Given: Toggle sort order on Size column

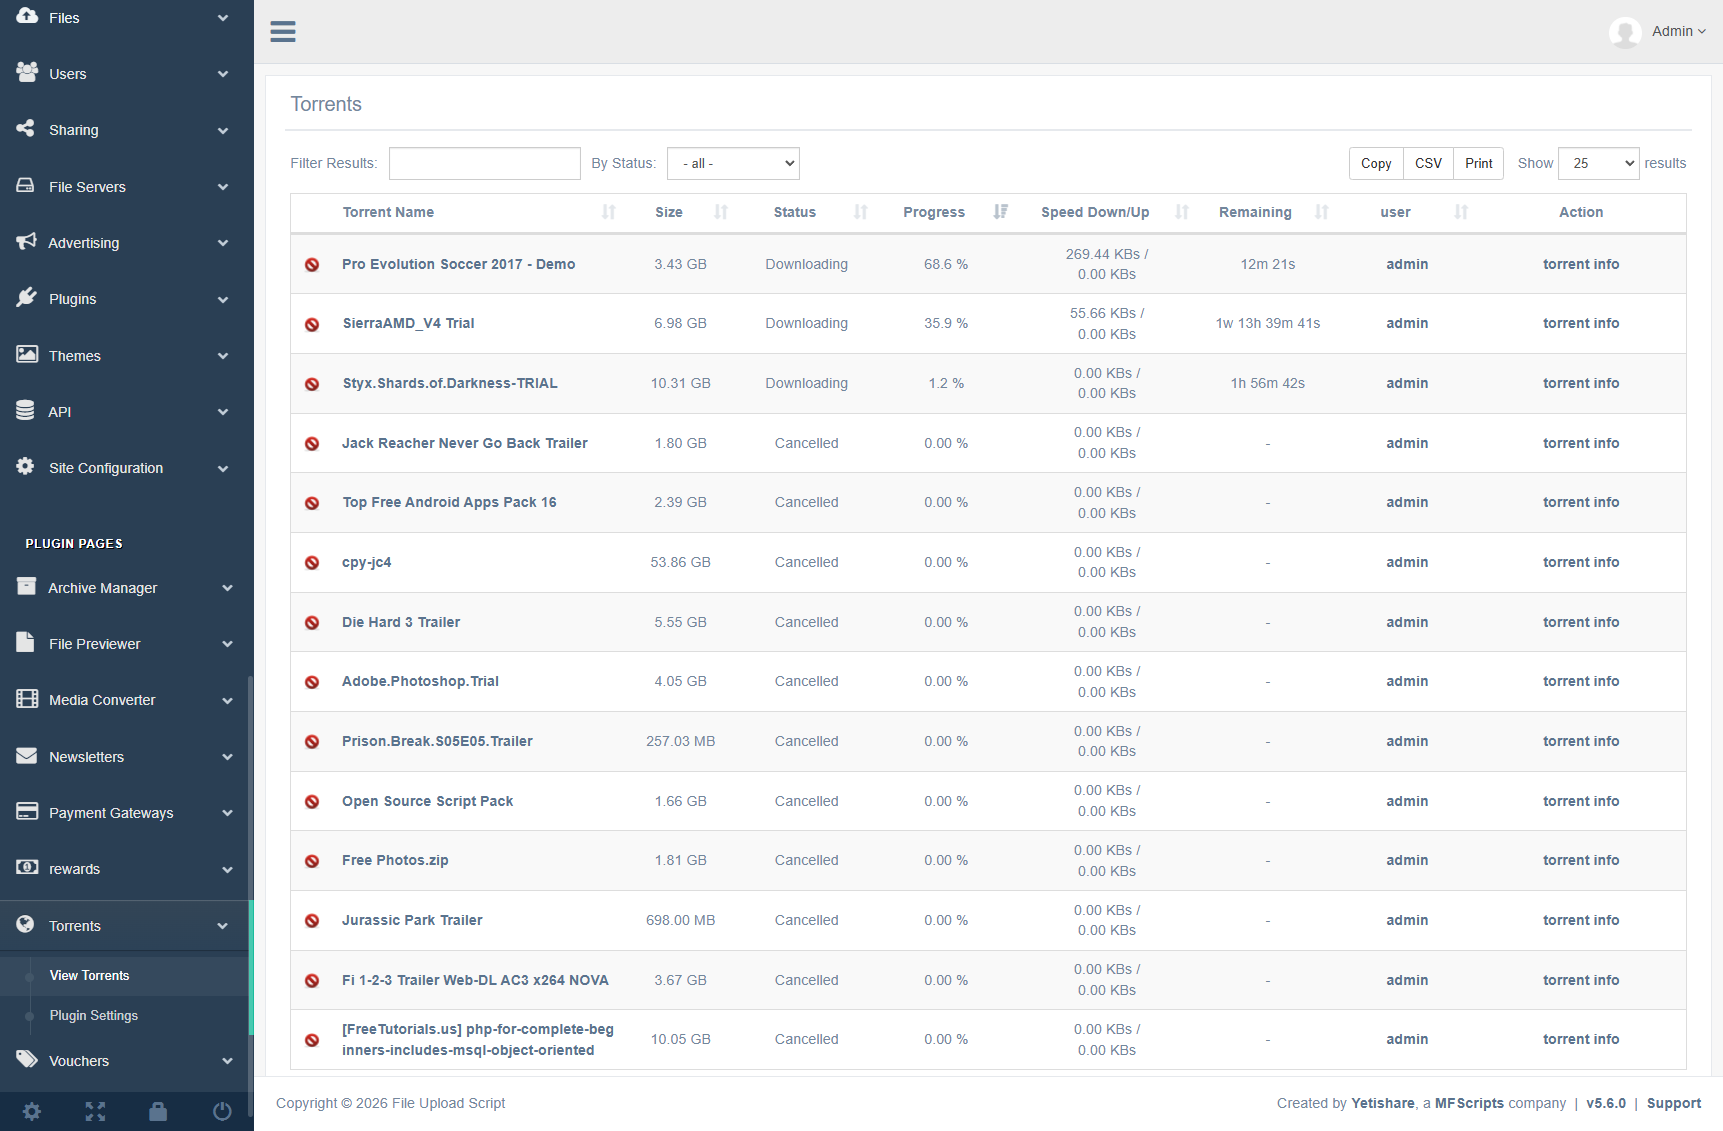Looking at the screenshot, I should pyautogui.click(x=669, y=212).
